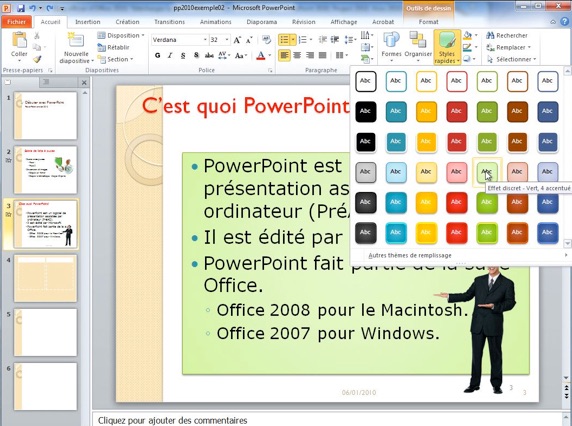This screenshot has width=572, height=426.
Task: Click the Cut scissors icon
Action: pyautogui.click(x=37, y=35)
